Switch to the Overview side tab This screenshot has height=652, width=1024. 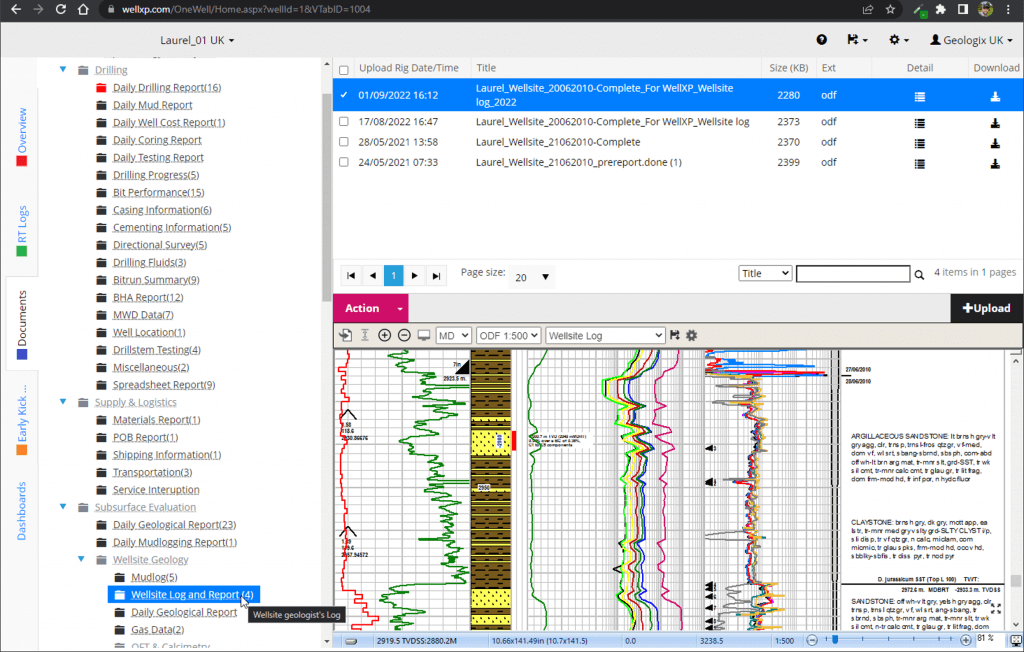pos(22,136)
